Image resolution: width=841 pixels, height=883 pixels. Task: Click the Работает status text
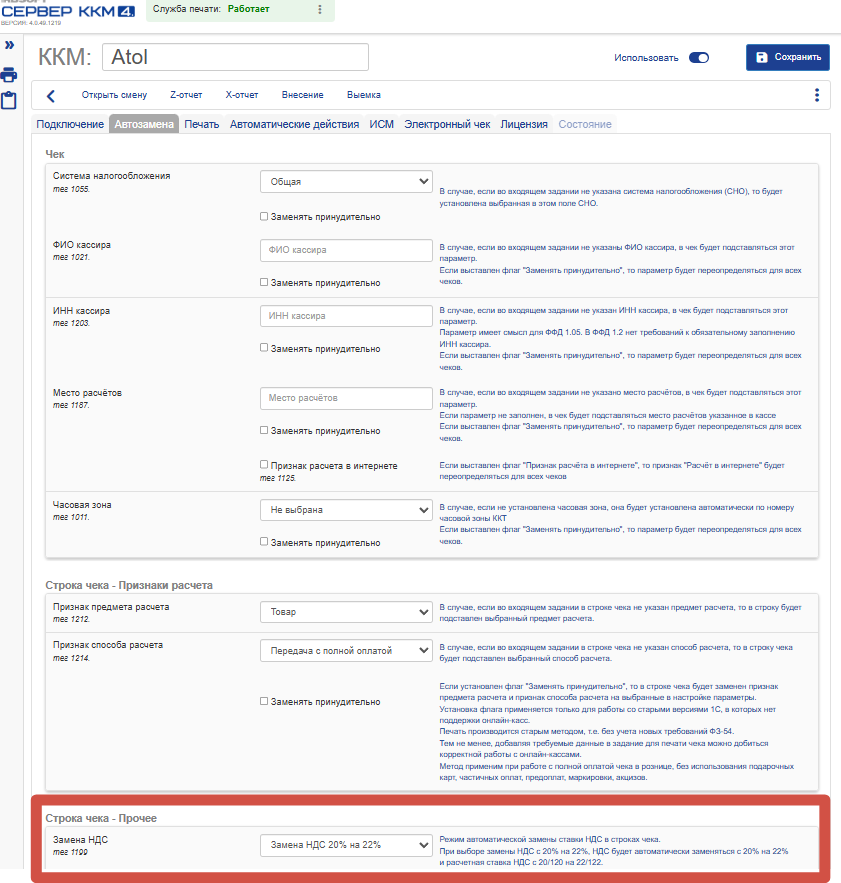tap(248, 9)
